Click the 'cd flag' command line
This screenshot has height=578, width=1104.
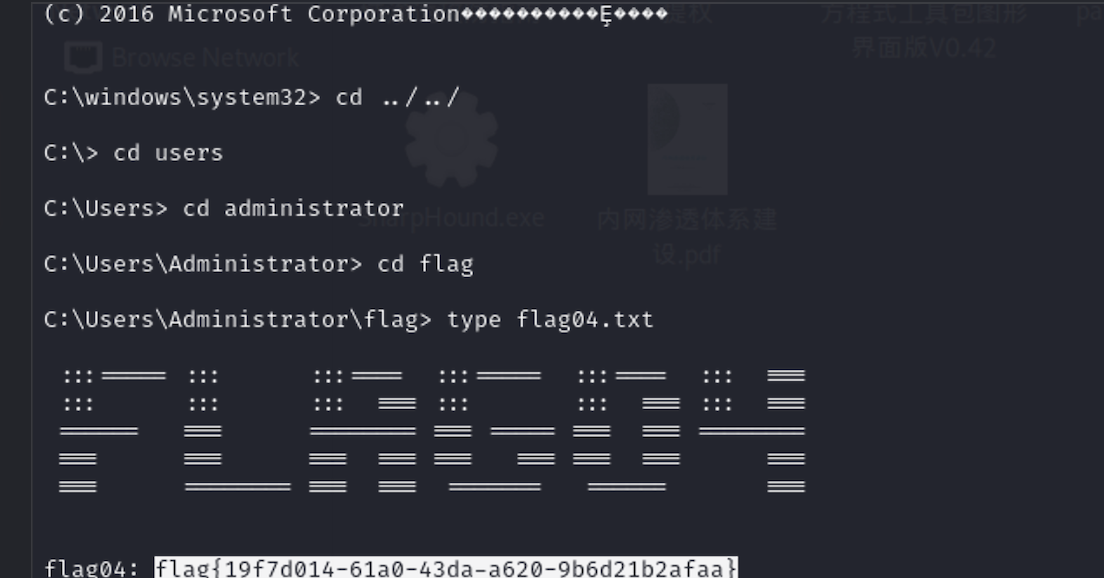point(258,264)
